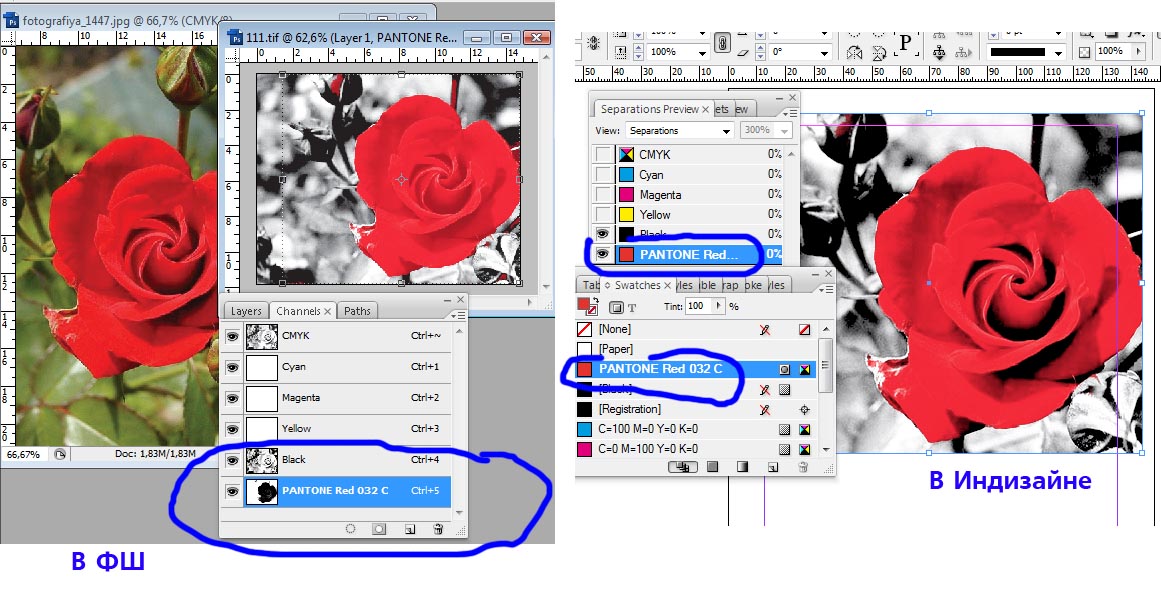Show color swatches only in Swatches panel
Image resolution: width=1161 pixels, height=589 pixels.
coord(712,467)
